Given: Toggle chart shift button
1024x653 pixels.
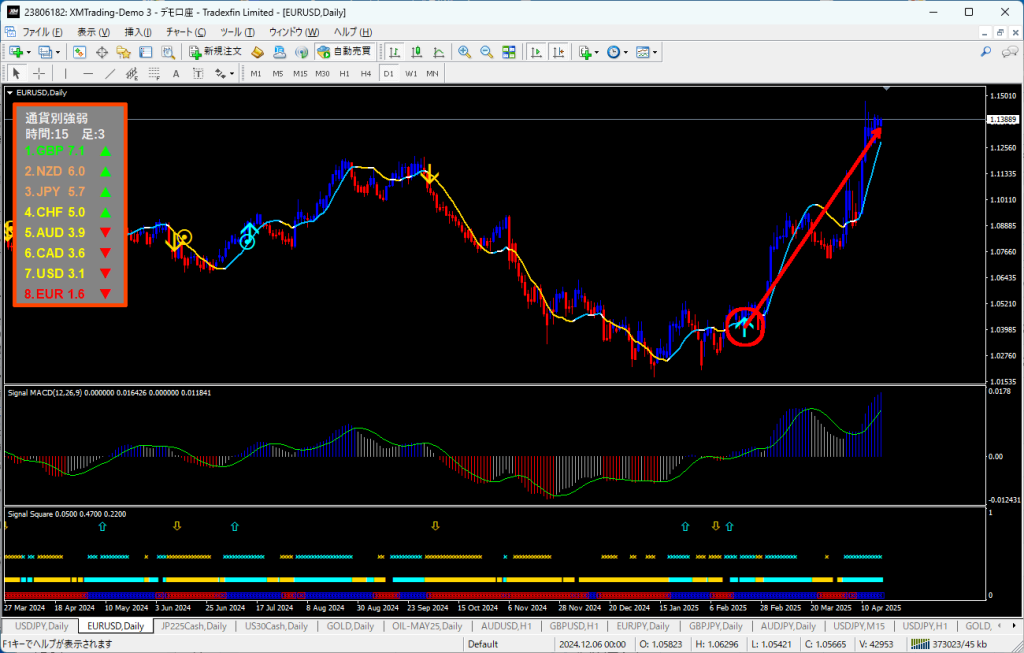Looking at the screenshot, I should tap(558, 52).
